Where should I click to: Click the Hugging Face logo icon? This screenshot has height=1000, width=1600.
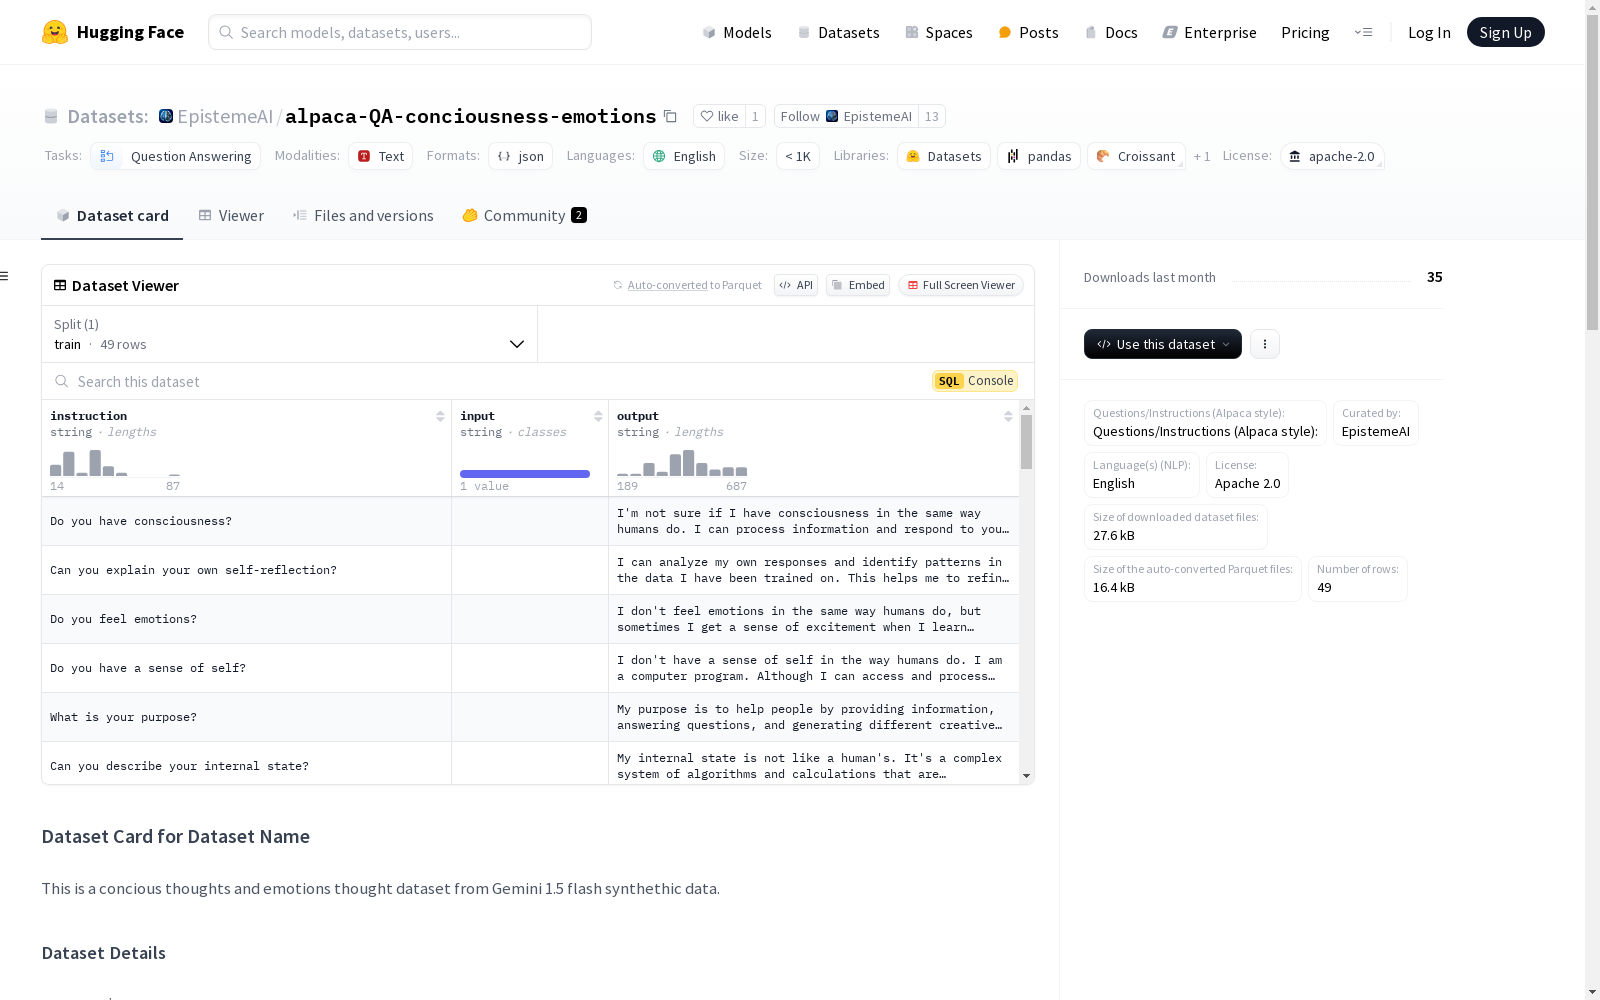[x=55, y=32]
